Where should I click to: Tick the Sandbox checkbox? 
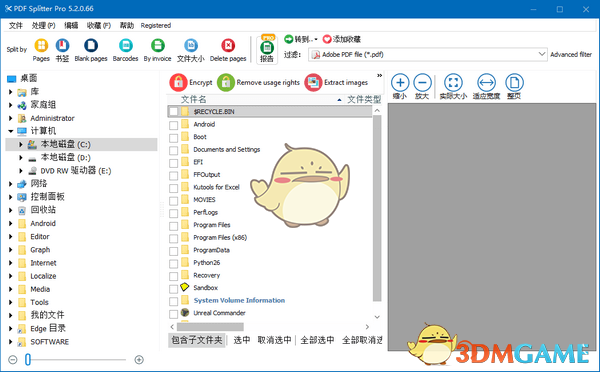(x=173, y=289)
